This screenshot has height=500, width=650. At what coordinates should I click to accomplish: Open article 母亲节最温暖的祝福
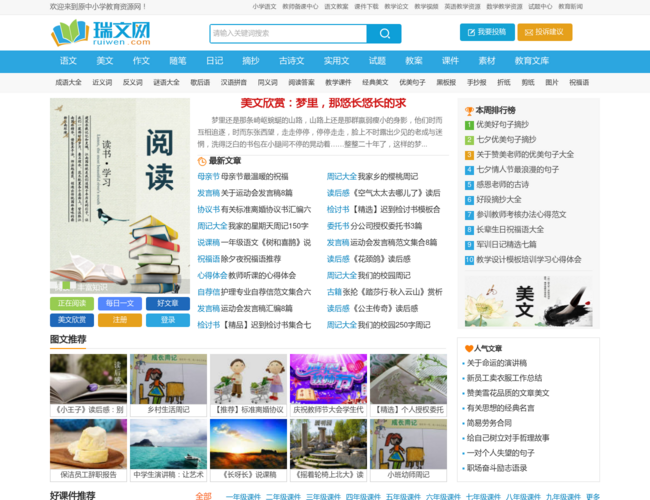tap(255, 177)
